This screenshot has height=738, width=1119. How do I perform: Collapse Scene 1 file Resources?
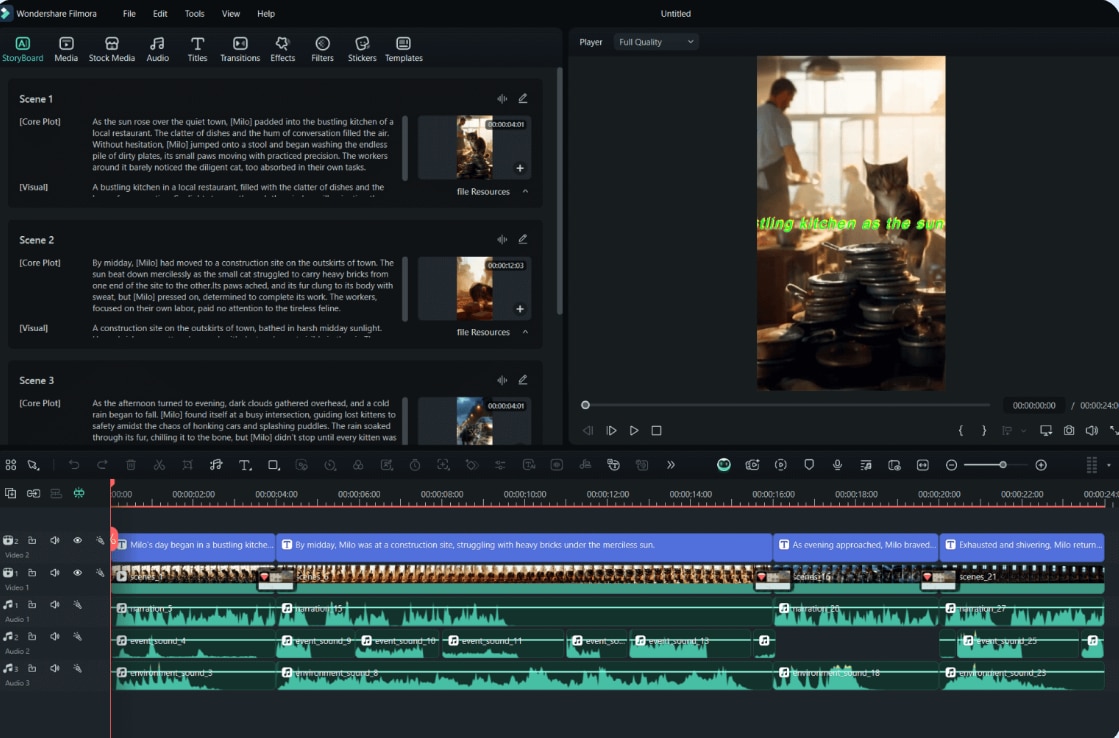(525, 191)
